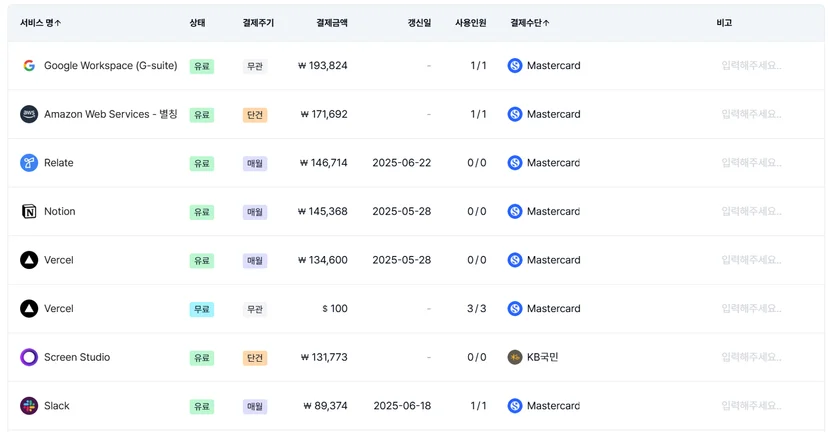The image size is (828, 435).
Task: Open Amazon Web Services - 별칭 service name
Action: (110, 114)
